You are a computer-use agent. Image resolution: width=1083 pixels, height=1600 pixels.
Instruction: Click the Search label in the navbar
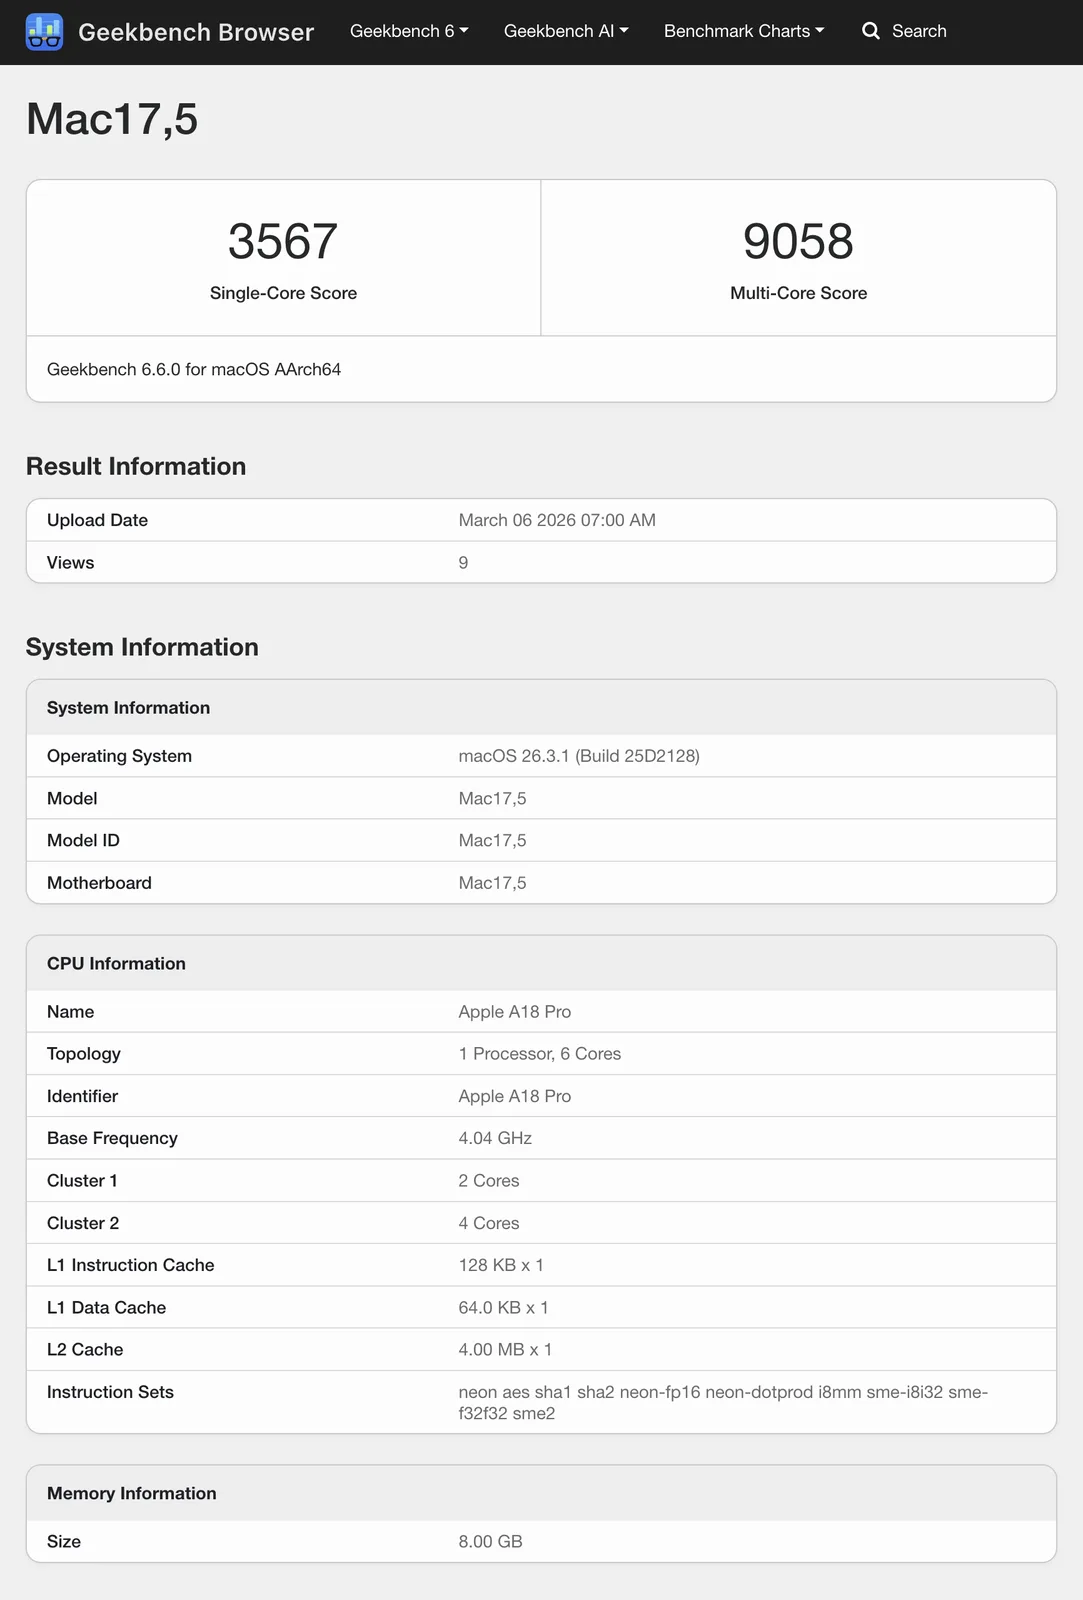[x=919, y=31]
